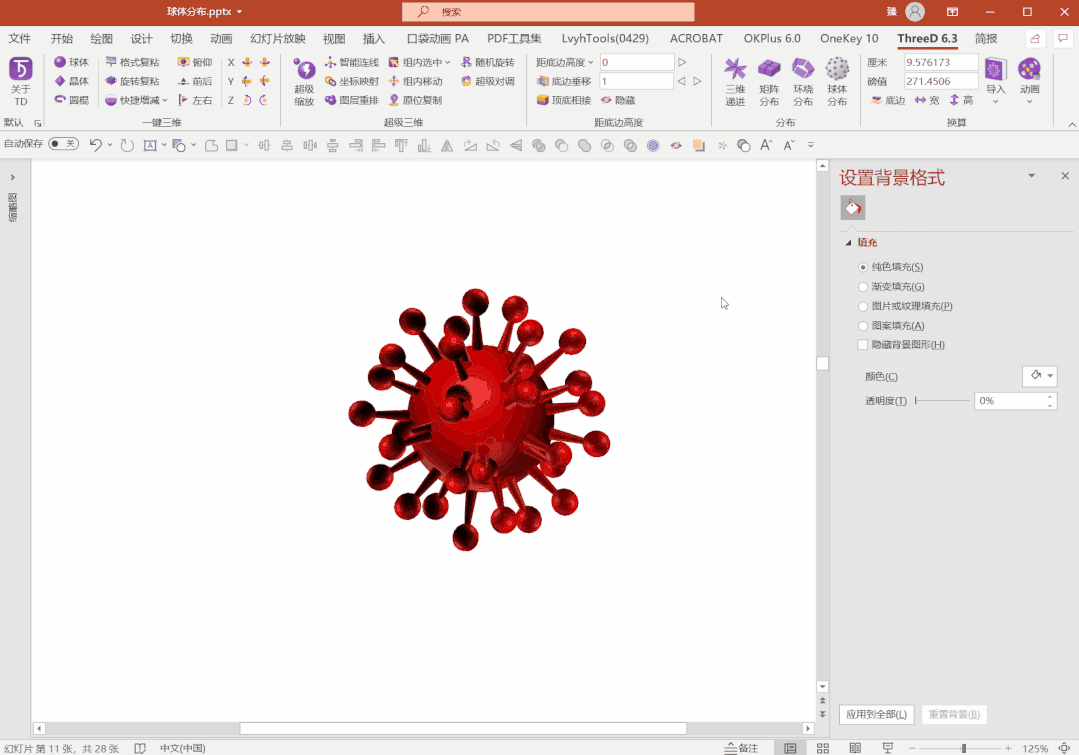Image resolution: width=1079 pixels, height=755 pixels.
Task: Click the 底边 convert button
Action: coord(888,100)
